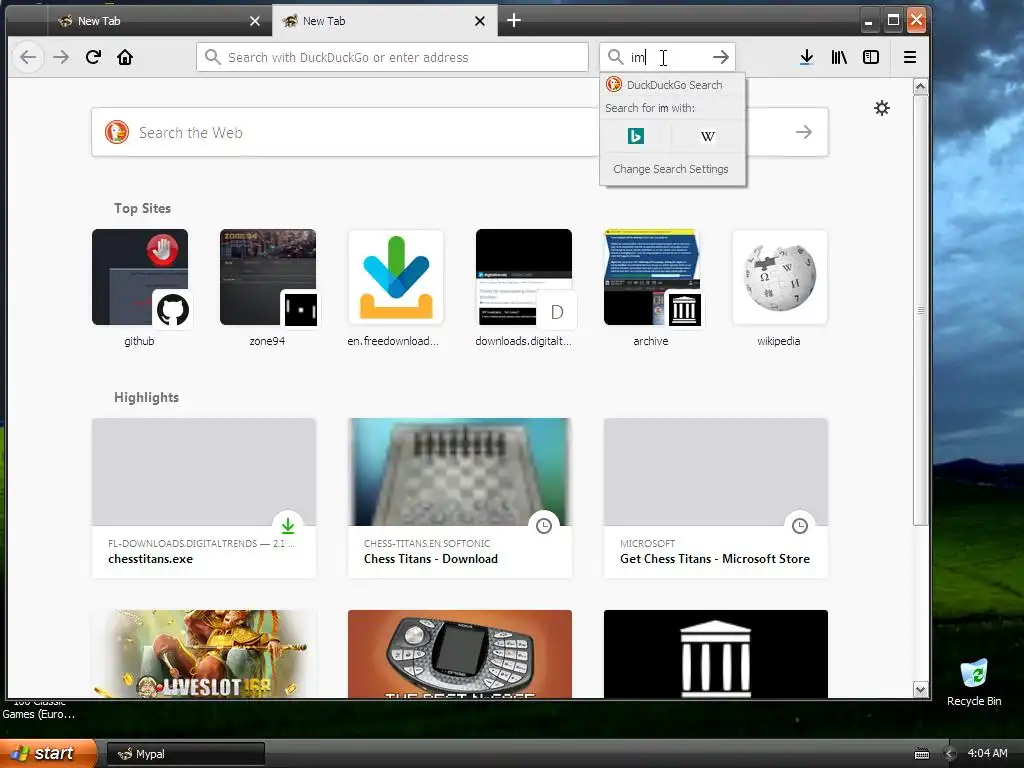Maximize the Mypal browser window
This screenshot has width=1024, height=768.
tap(893, 20)
